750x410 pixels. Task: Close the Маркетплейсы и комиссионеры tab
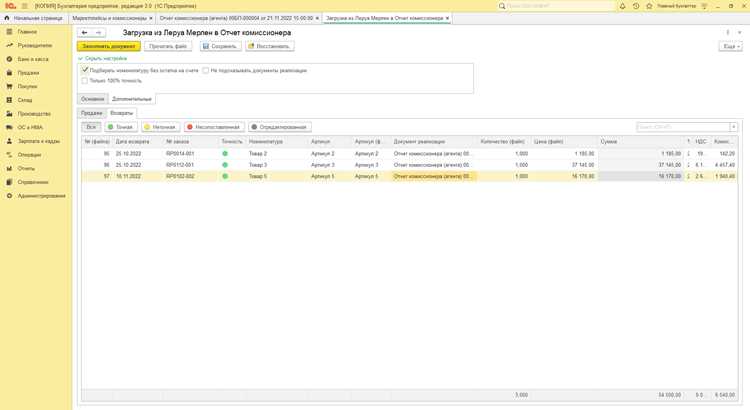151,18
